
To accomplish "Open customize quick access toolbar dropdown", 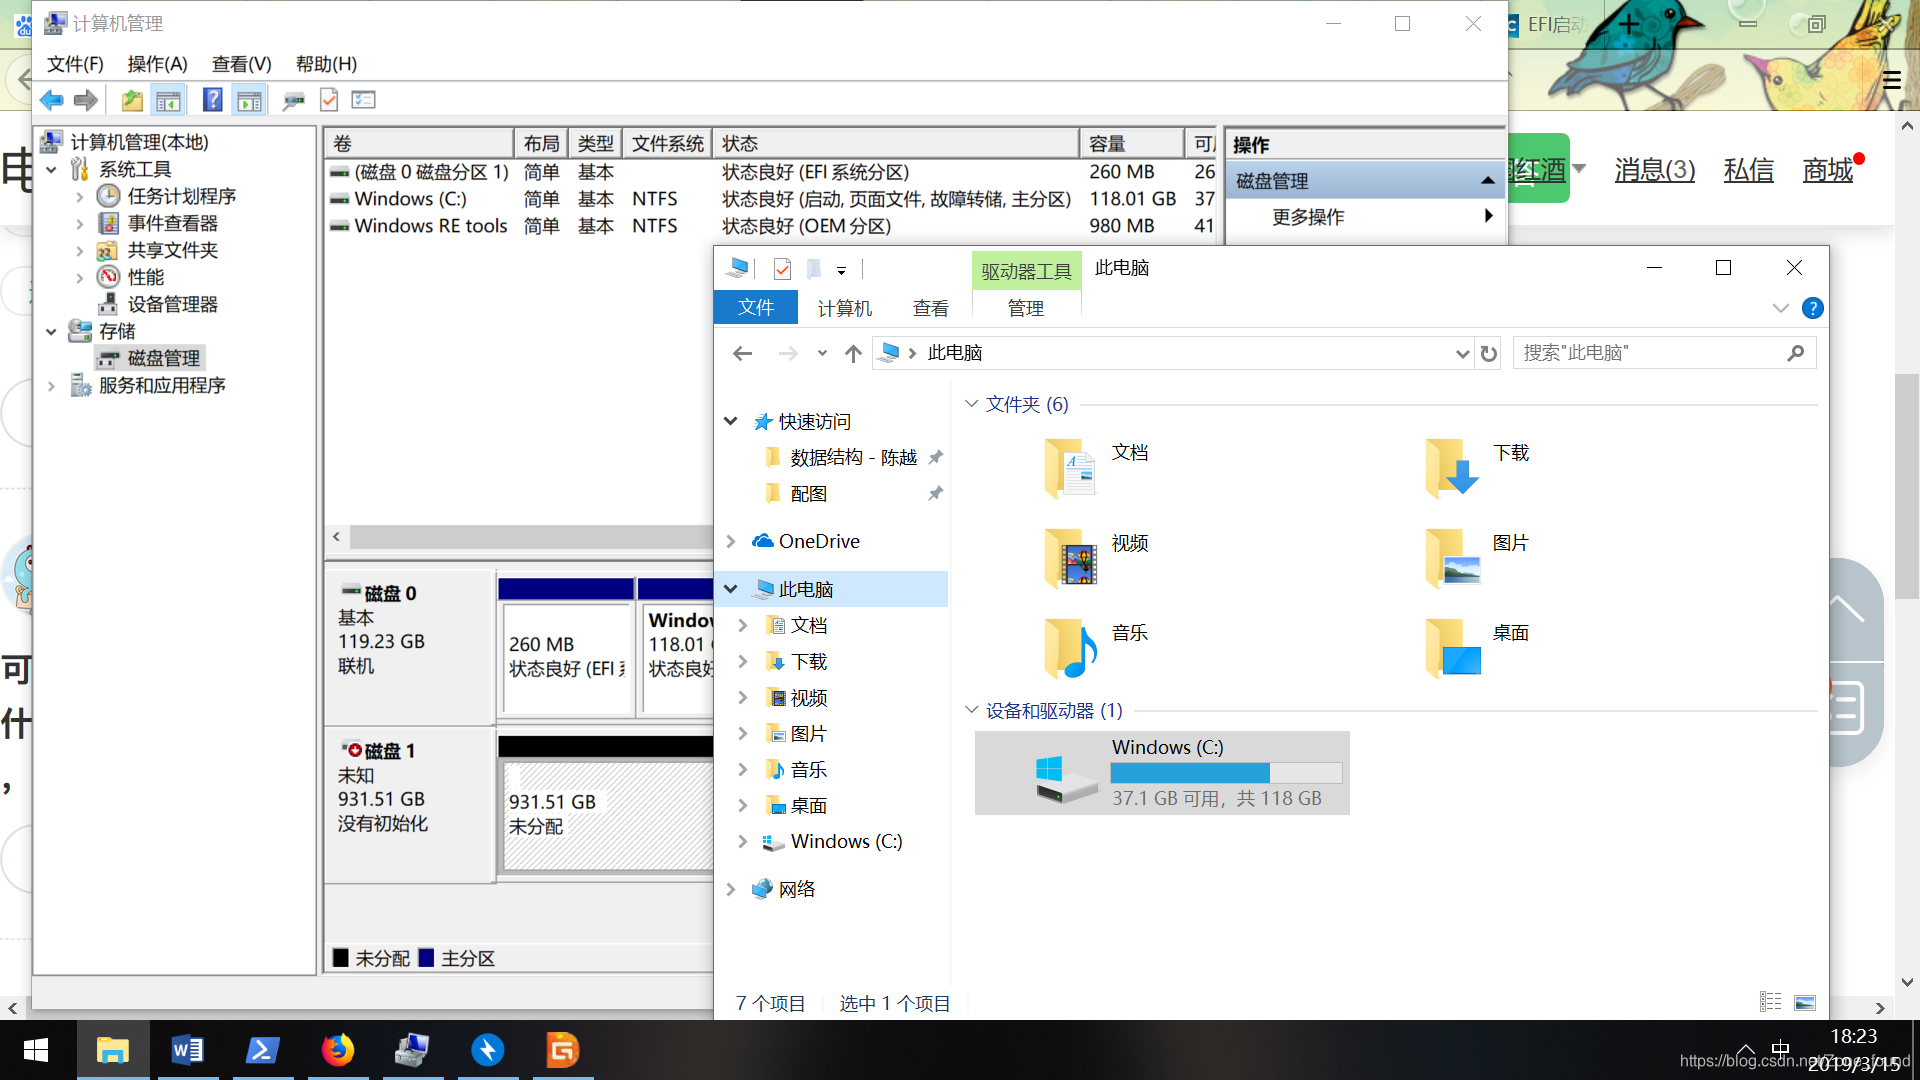I will [x=841, y=269].
